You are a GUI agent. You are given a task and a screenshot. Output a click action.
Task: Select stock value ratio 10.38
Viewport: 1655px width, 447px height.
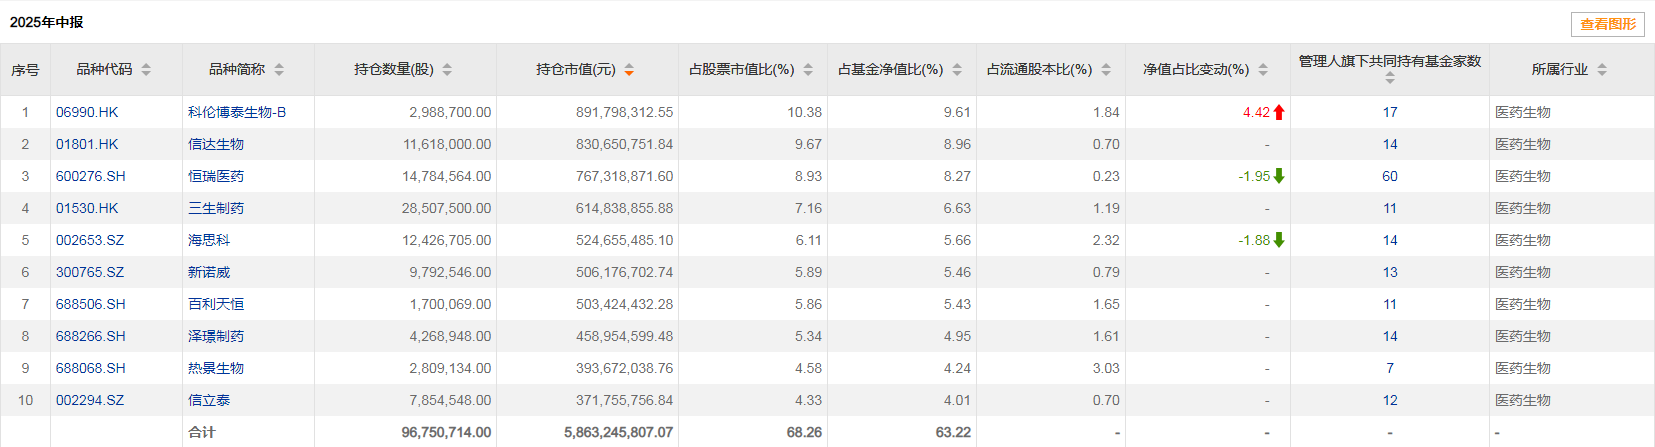[804, 112]
